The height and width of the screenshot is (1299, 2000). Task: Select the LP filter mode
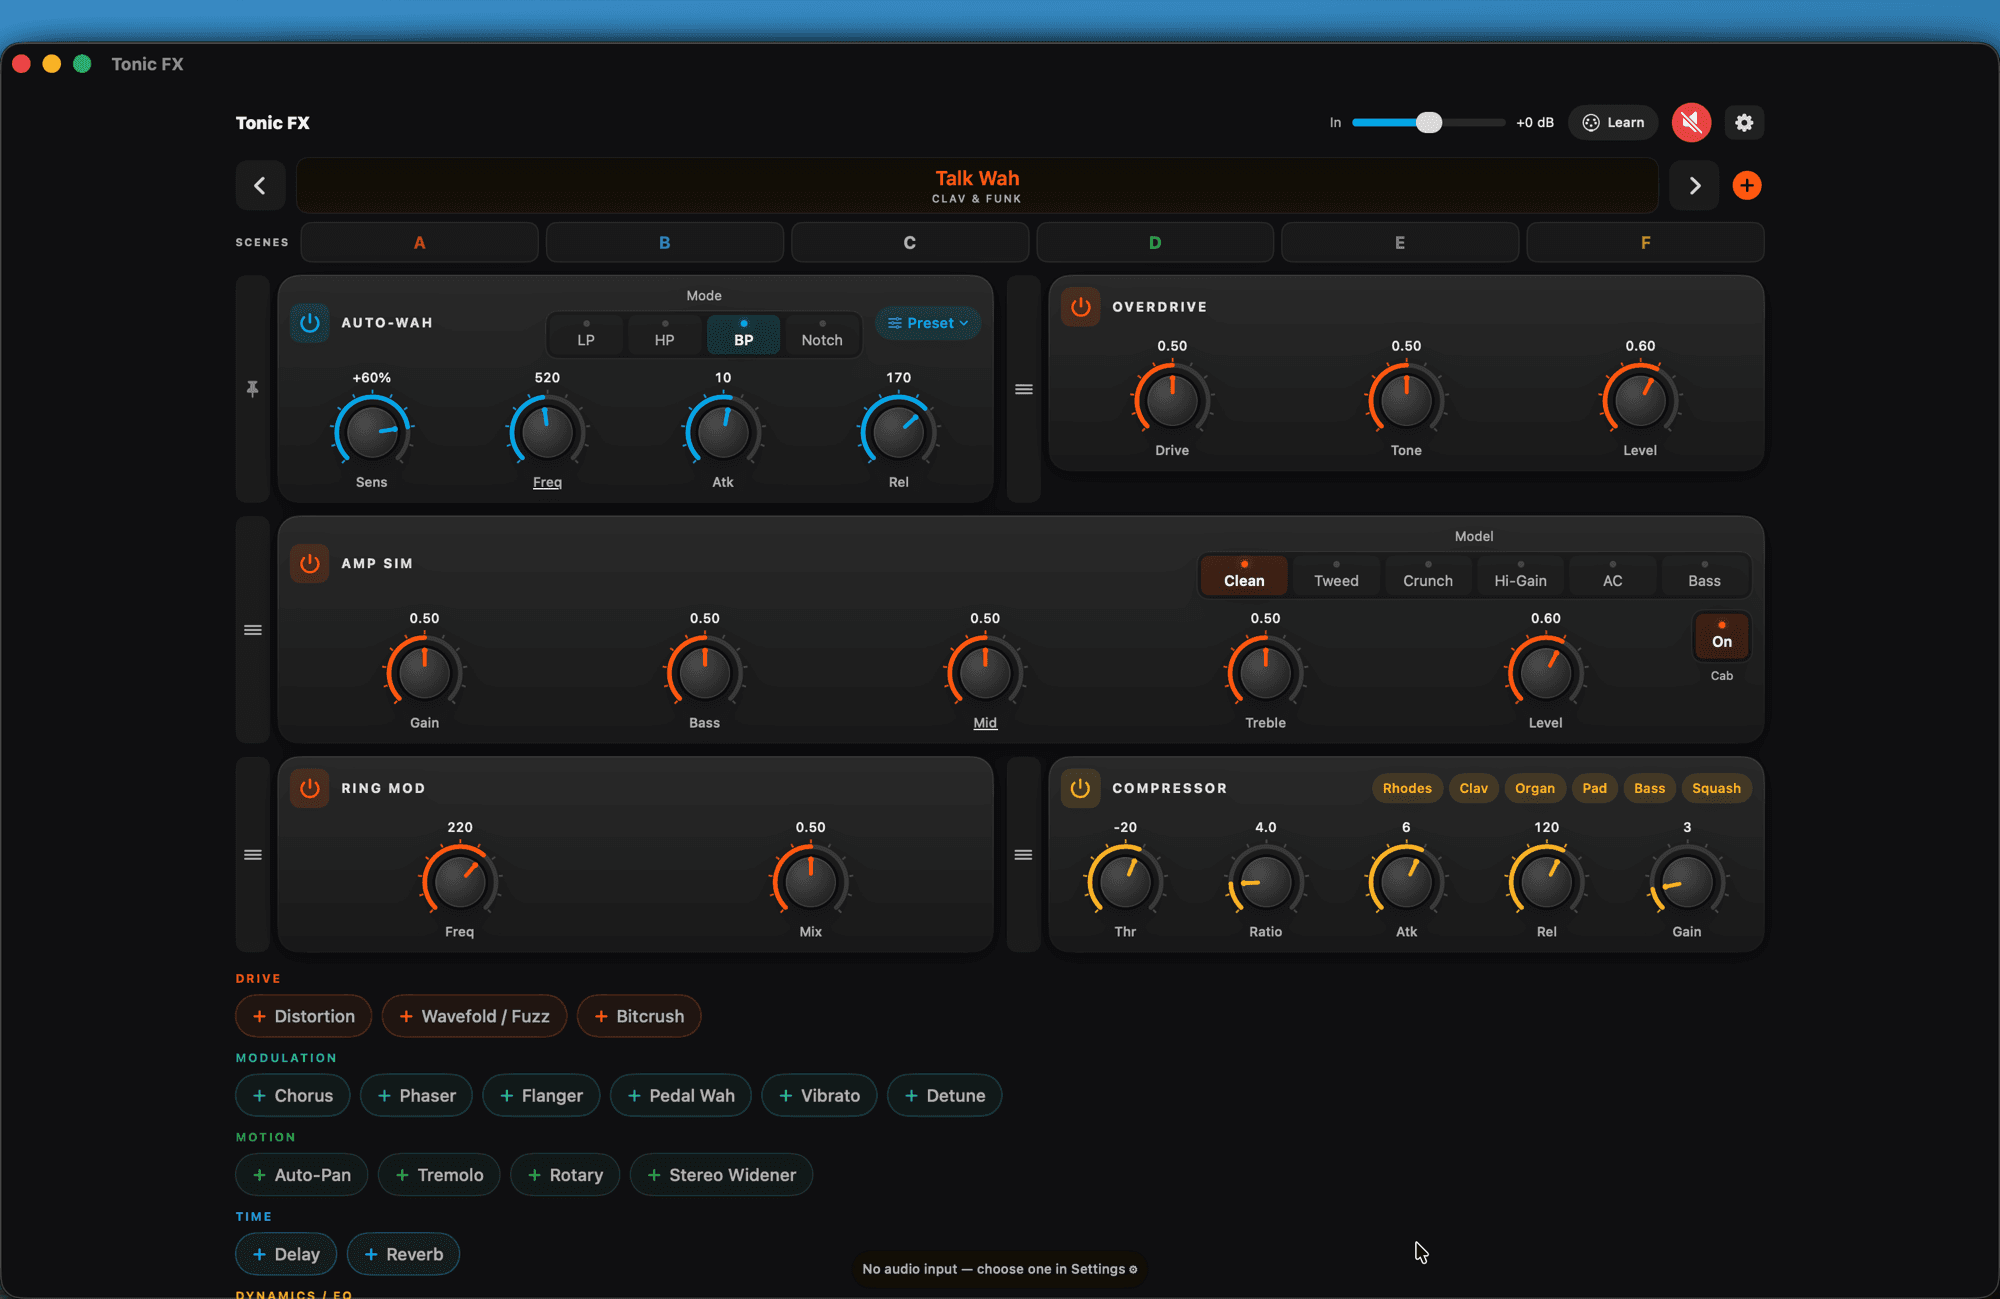coord(586,334)
